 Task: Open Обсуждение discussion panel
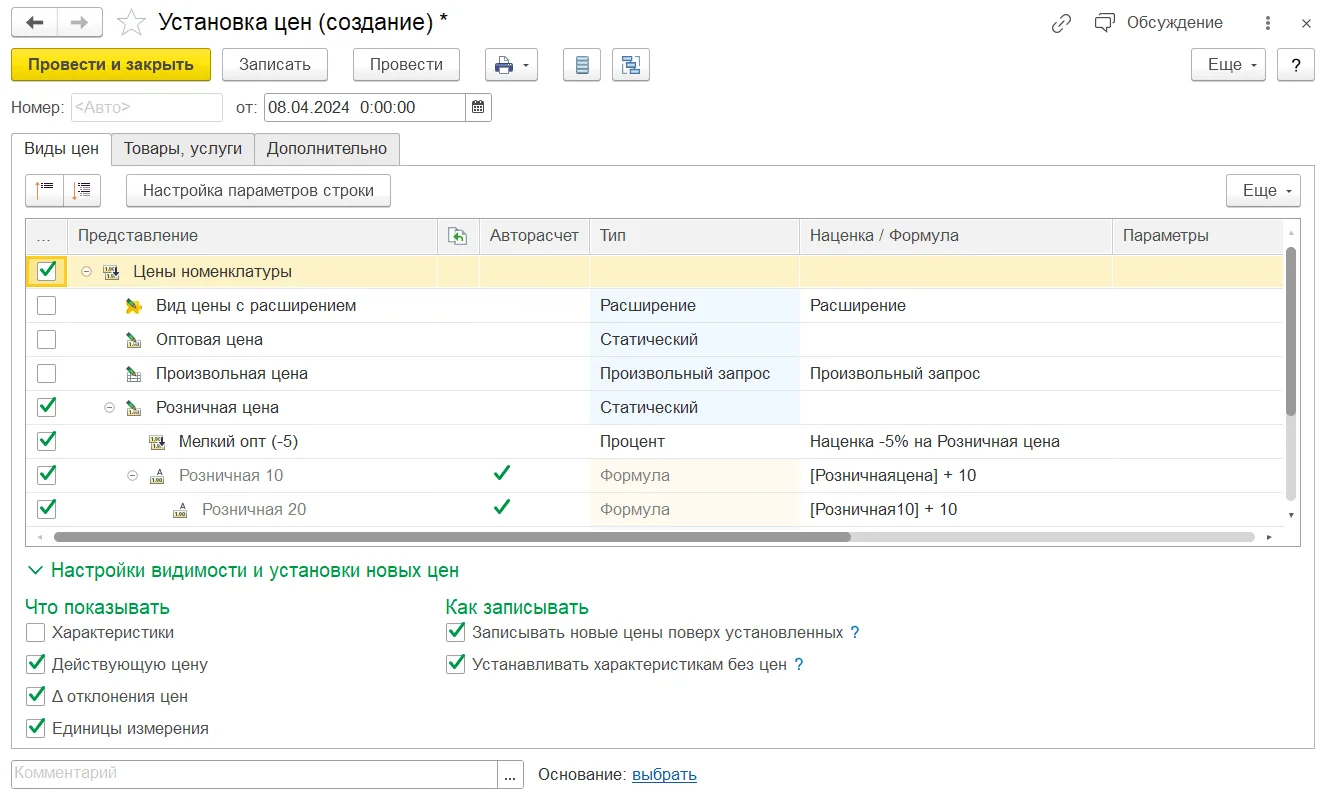(1159, 23)
